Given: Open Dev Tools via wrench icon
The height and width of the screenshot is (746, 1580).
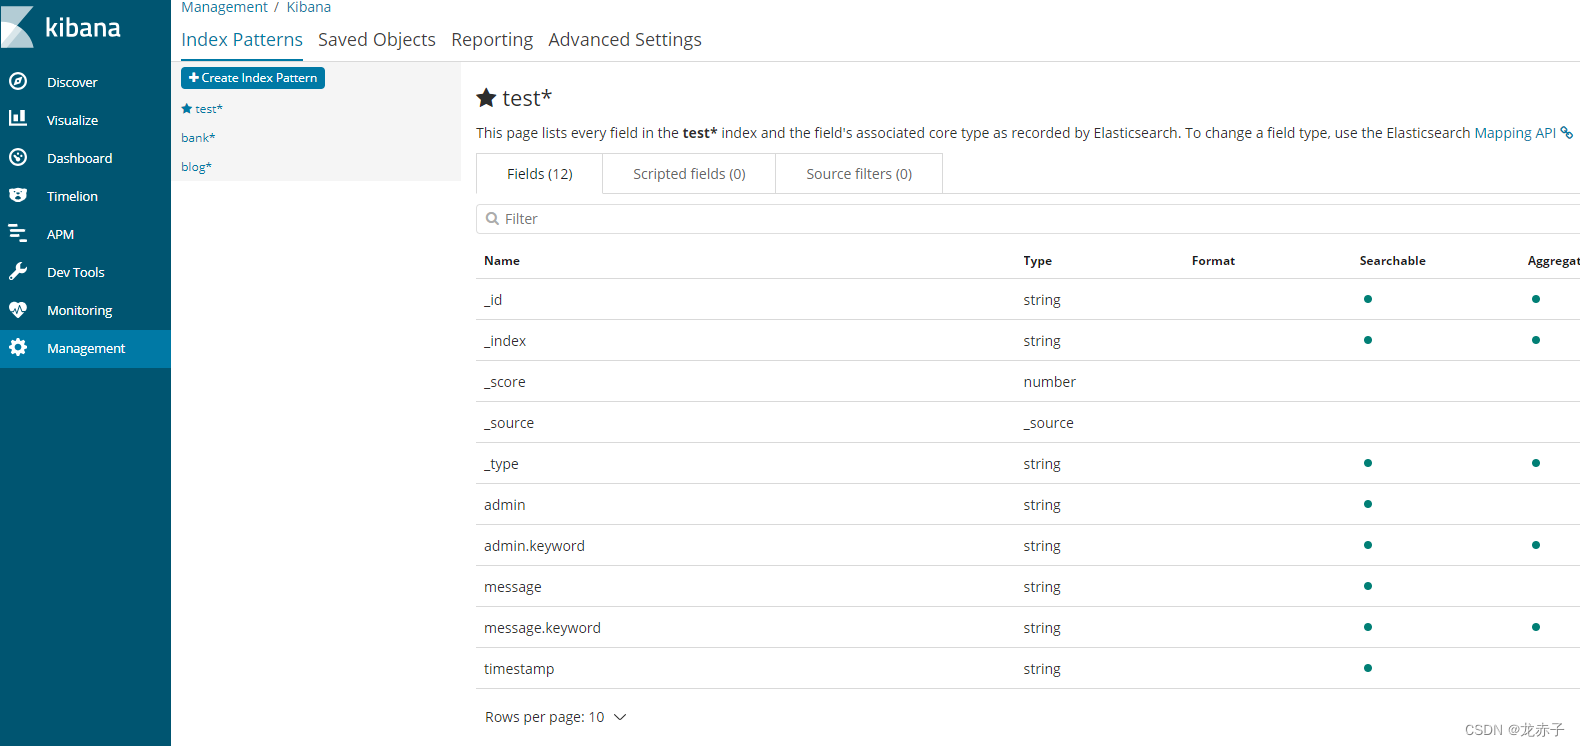Looking at the screenshot, I should [18, 271].
